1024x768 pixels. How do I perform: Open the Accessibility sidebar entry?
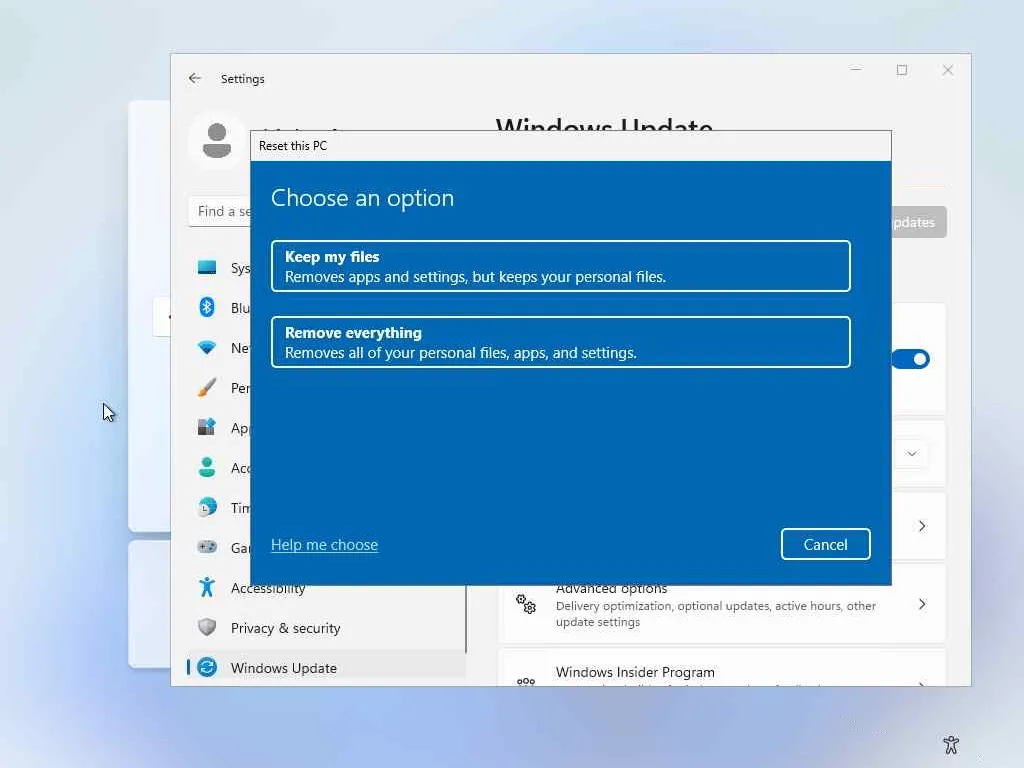(x=327, y=588)
